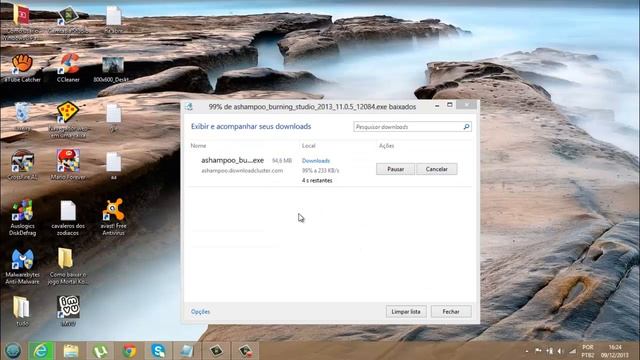Screen dimensions: 640x360
Task: Open Malwarebytes Anti-Malware shortcut
Action: (22, 267)
